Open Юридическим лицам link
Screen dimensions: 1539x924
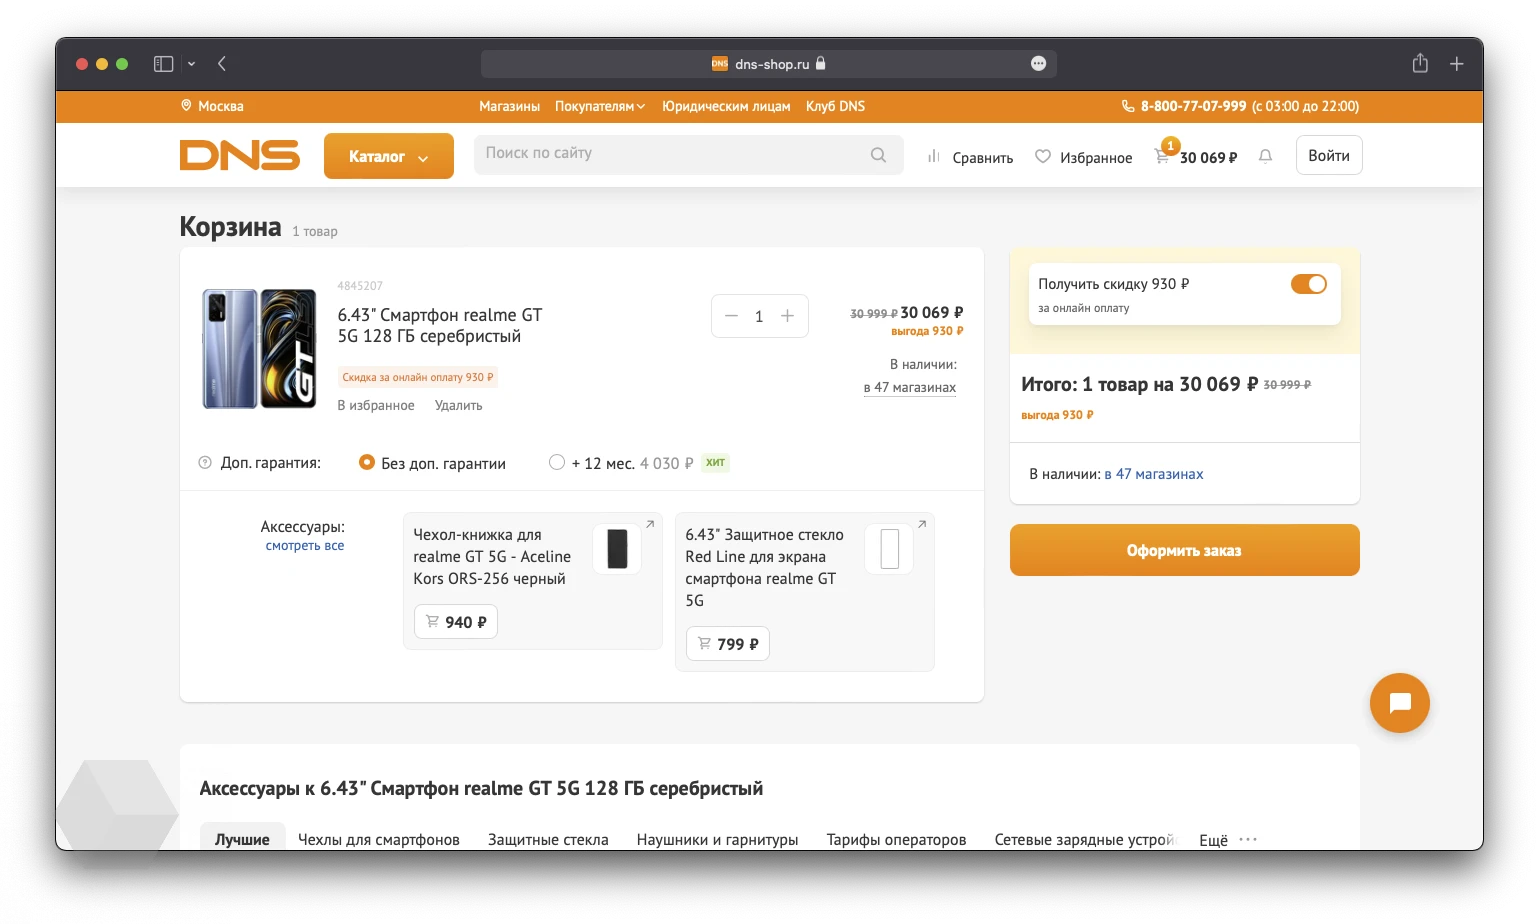(x=726, y=106)
